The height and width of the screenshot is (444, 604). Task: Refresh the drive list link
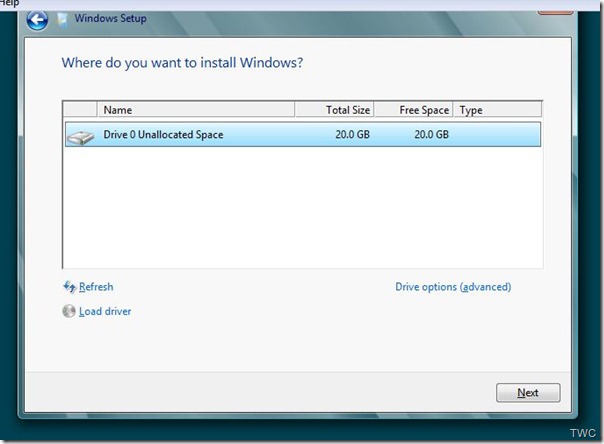96,287
